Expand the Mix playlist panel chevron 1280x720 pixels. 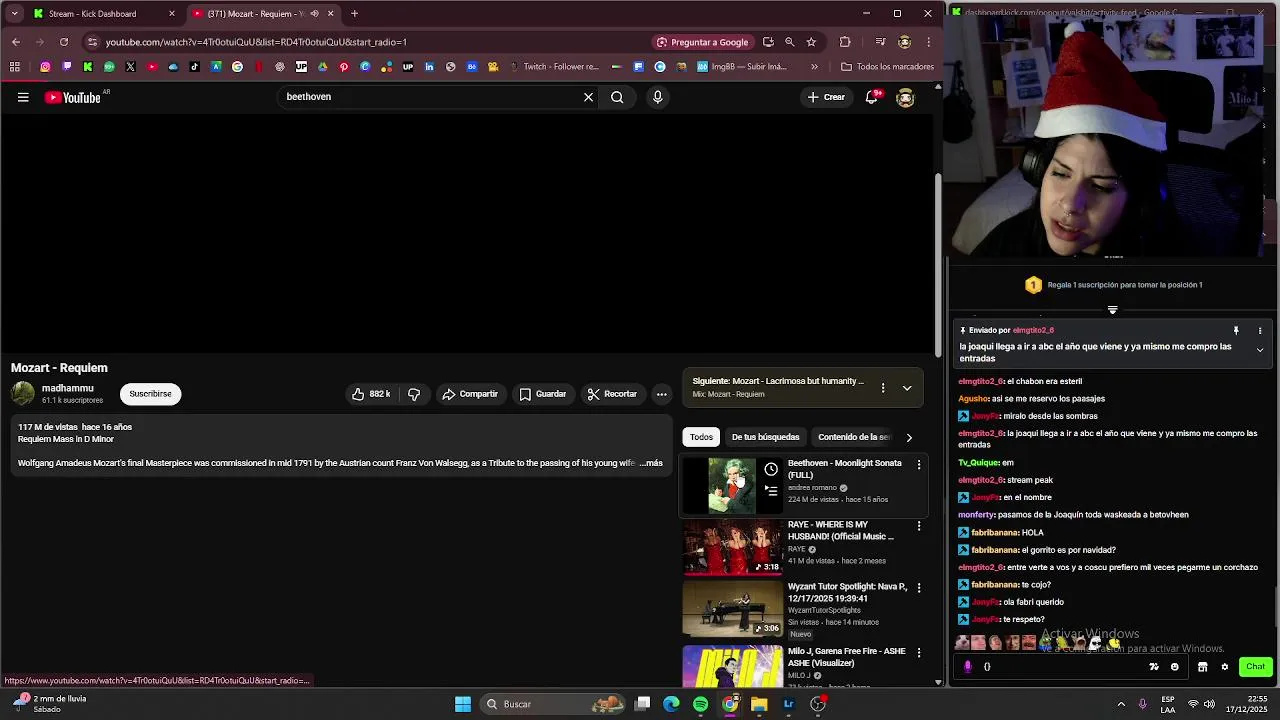pyautogui.click(x=907, y=388)
